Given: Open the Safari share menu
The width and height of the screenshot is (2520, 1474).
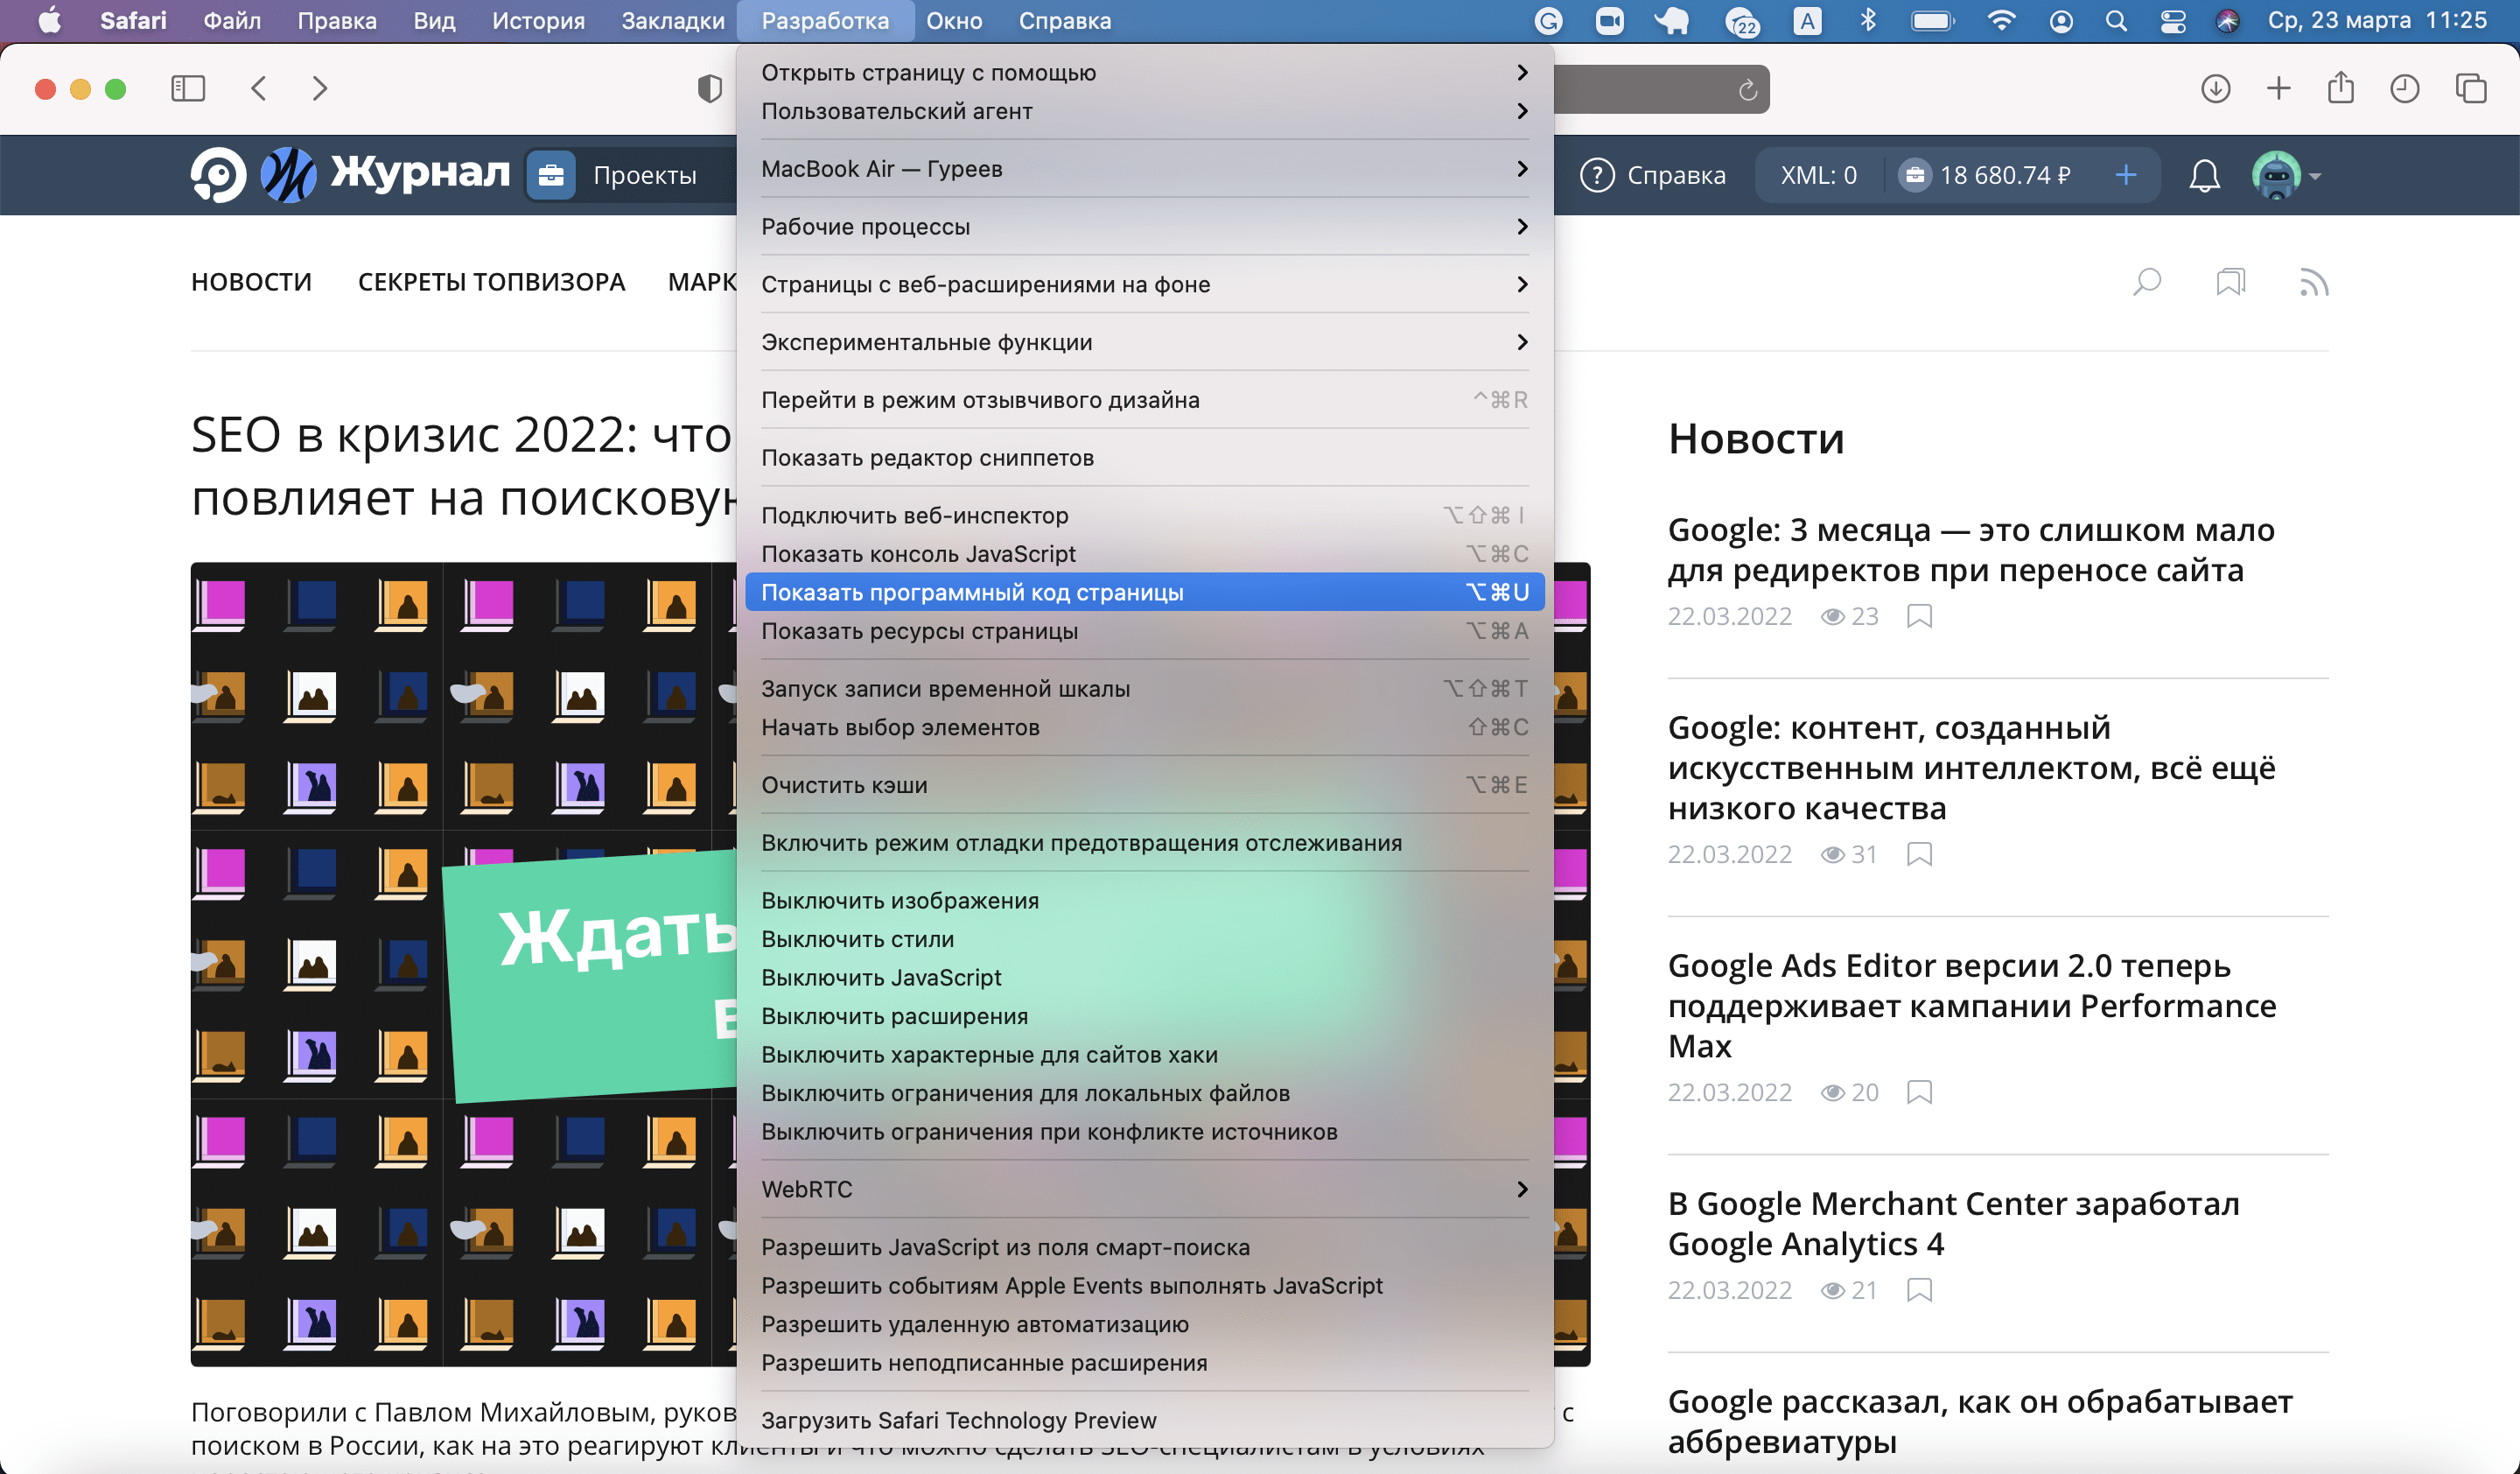Looking at the screenshot, I should pyautogui.click(x=2340, y=89).
